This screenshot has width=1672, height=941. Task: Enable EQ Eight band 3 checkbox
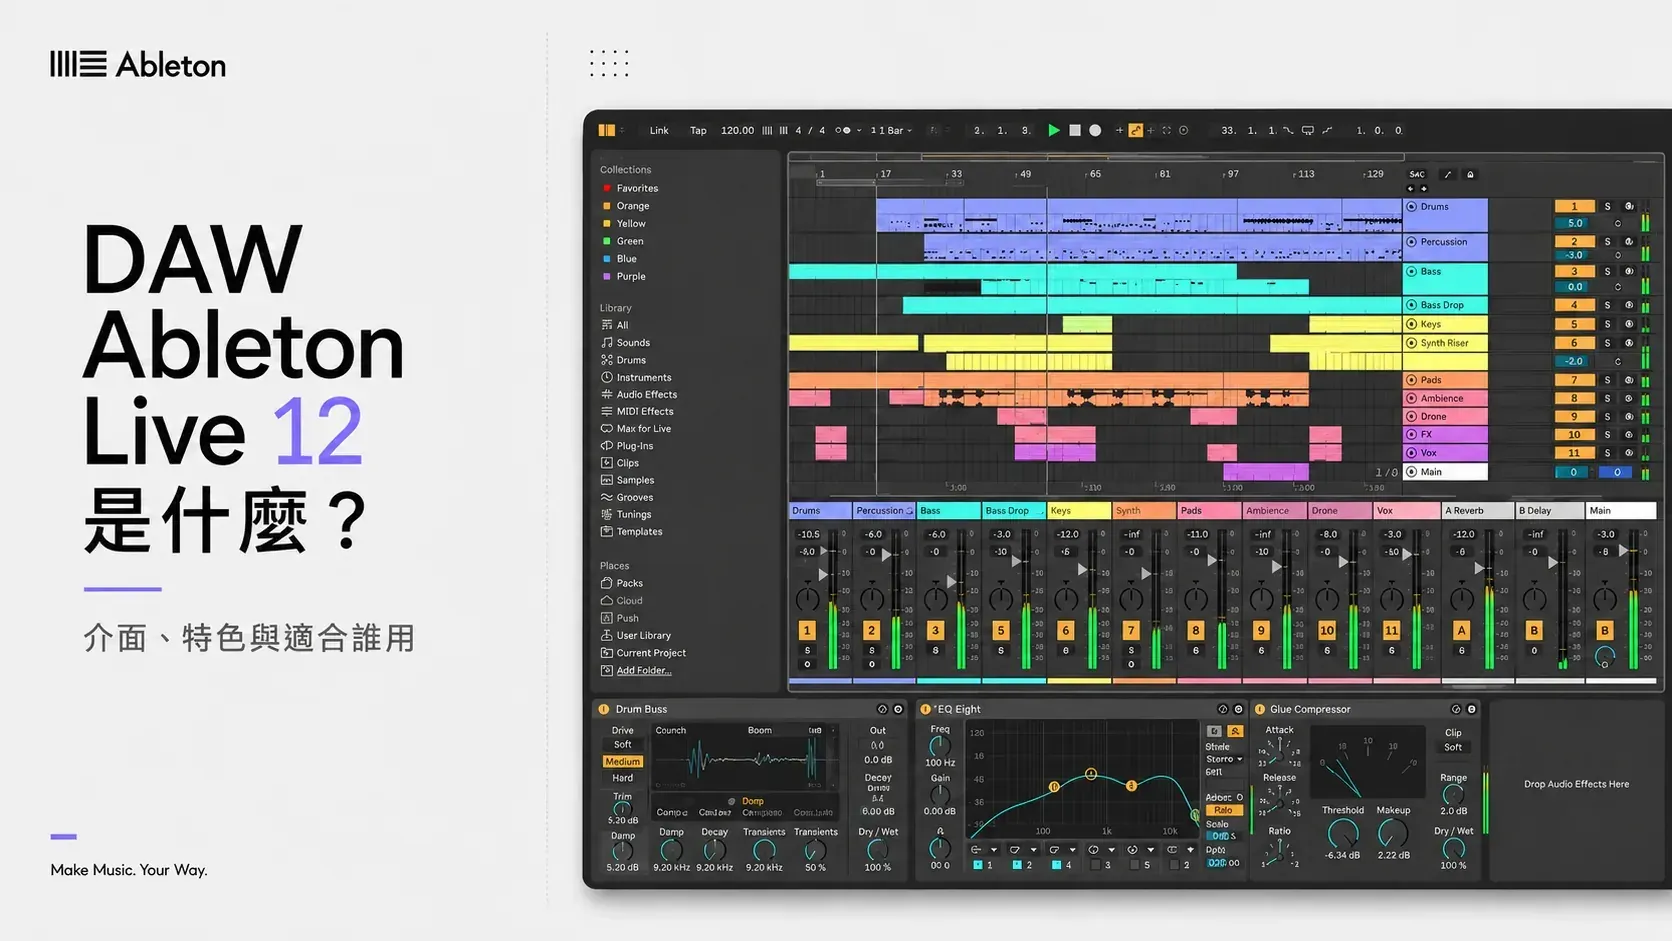[x=1095, y=865]
